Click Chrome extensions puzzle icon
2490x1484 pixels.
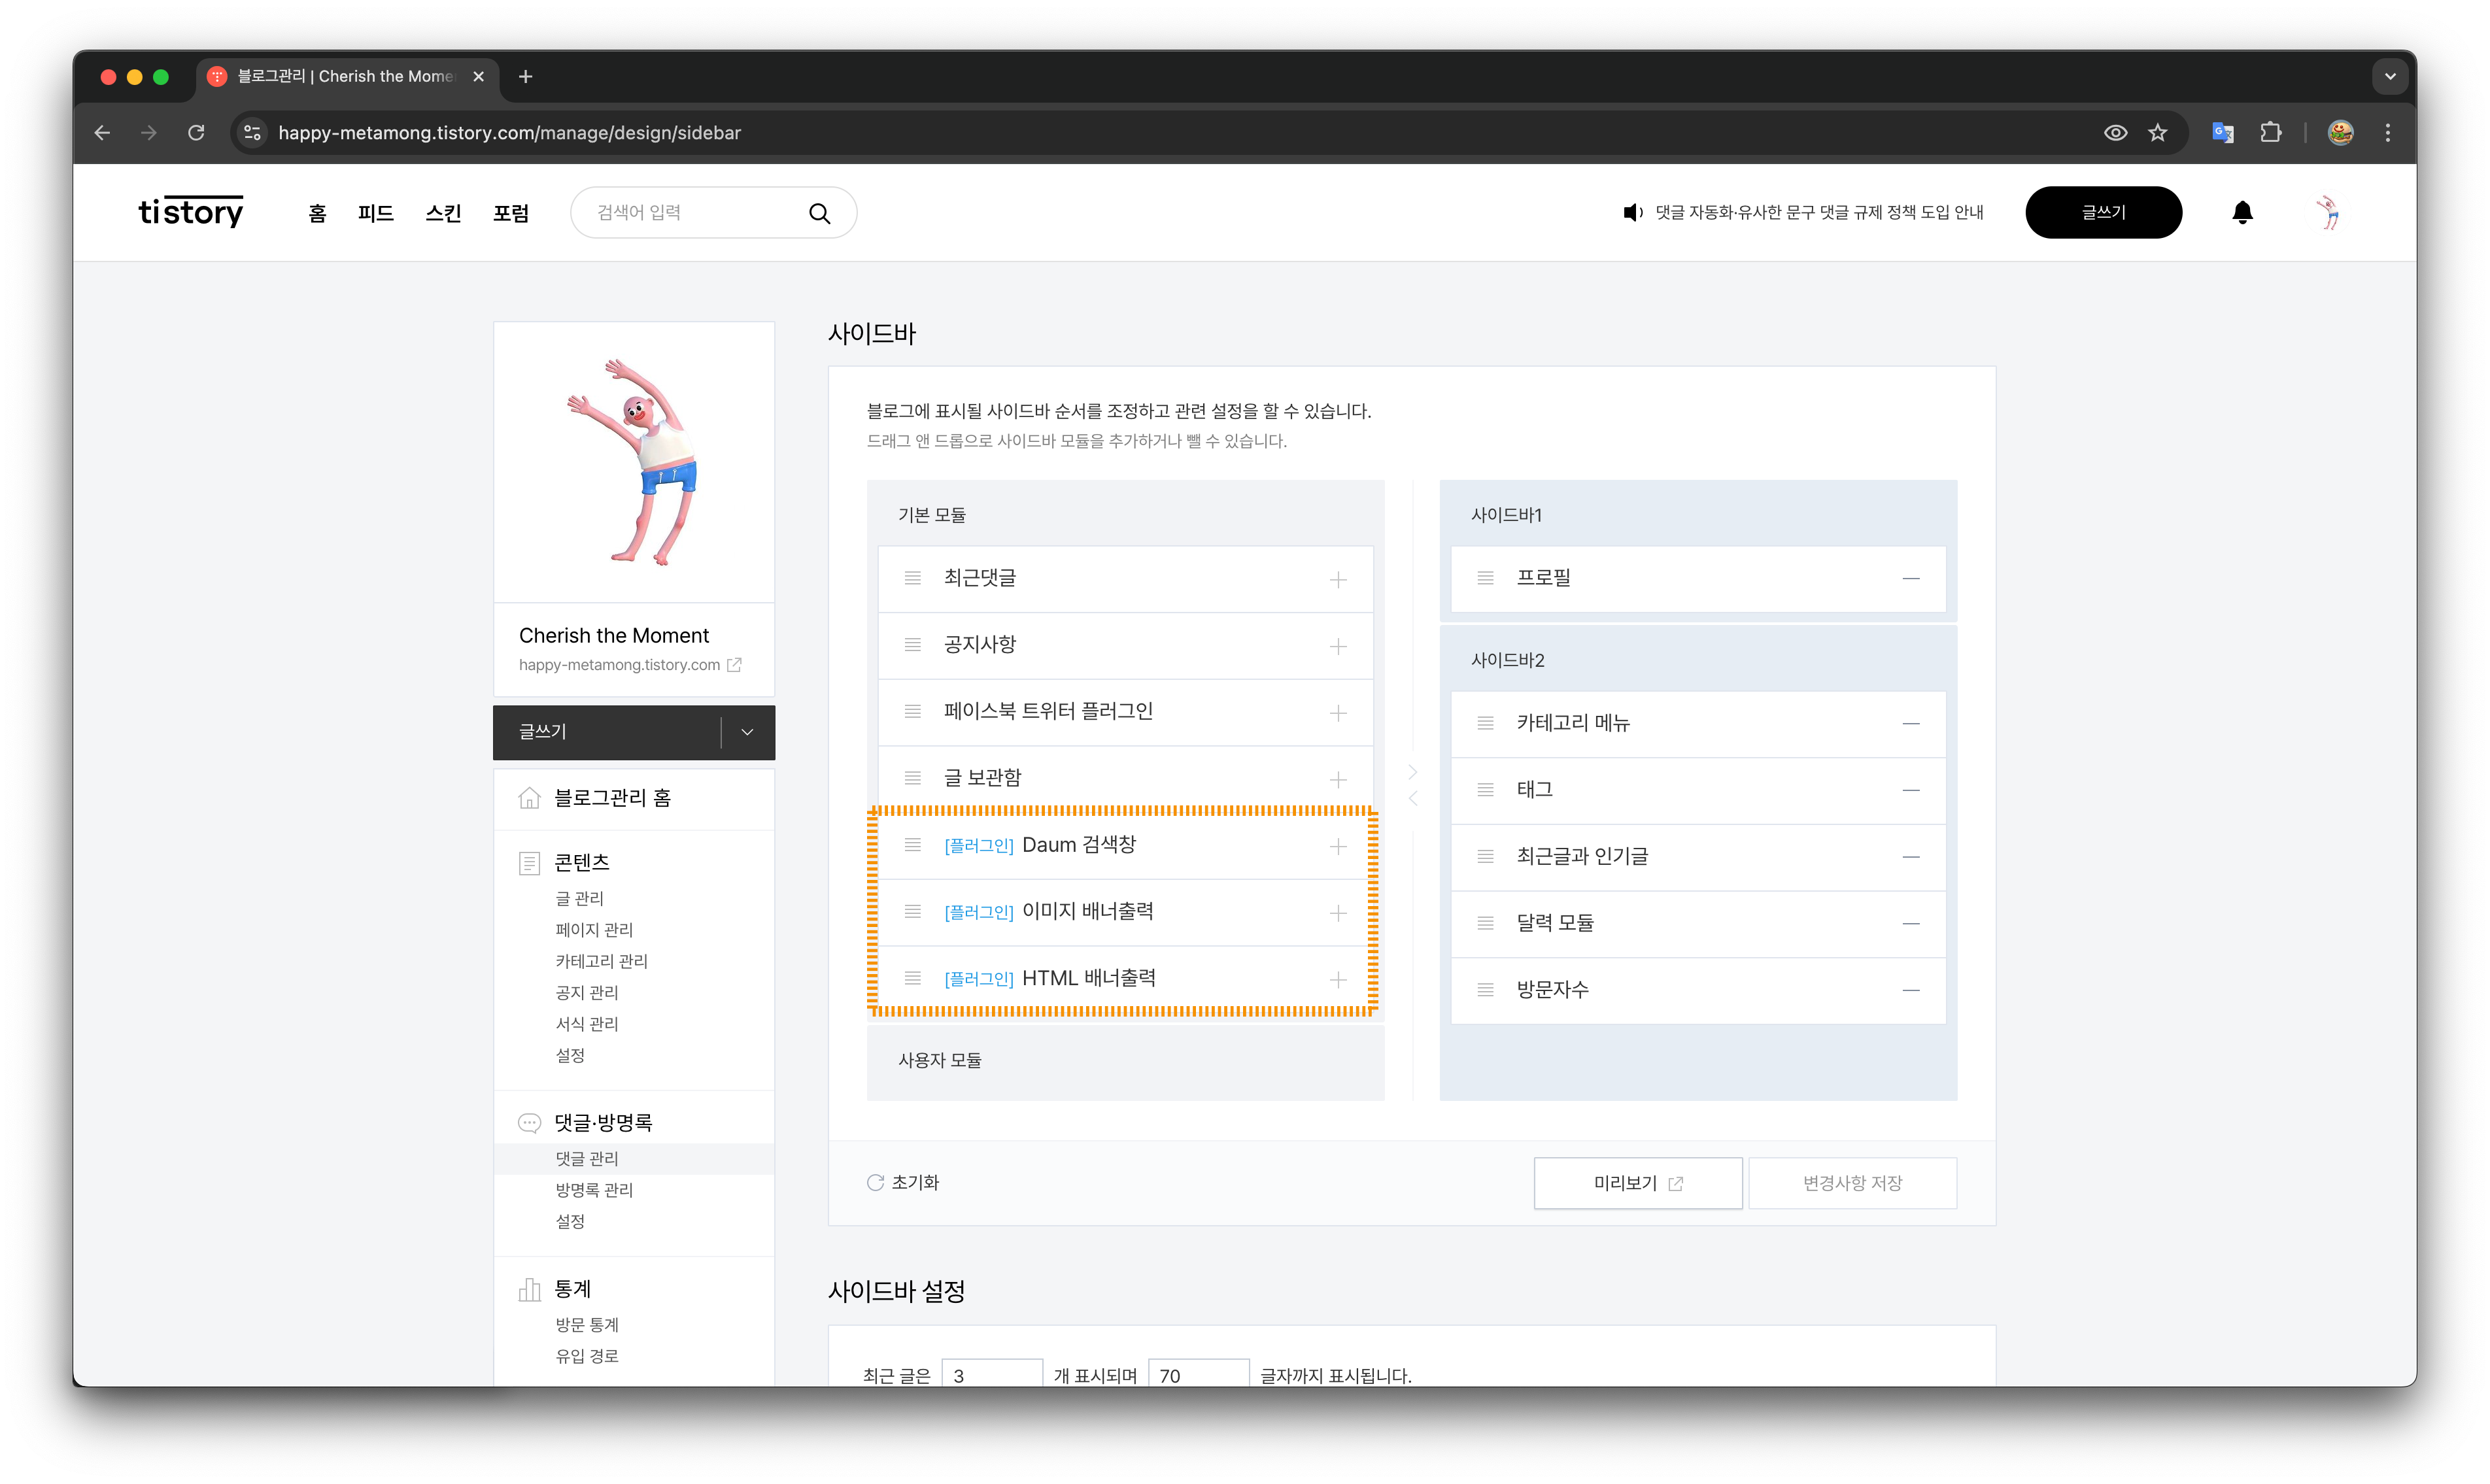point(2270,133)
